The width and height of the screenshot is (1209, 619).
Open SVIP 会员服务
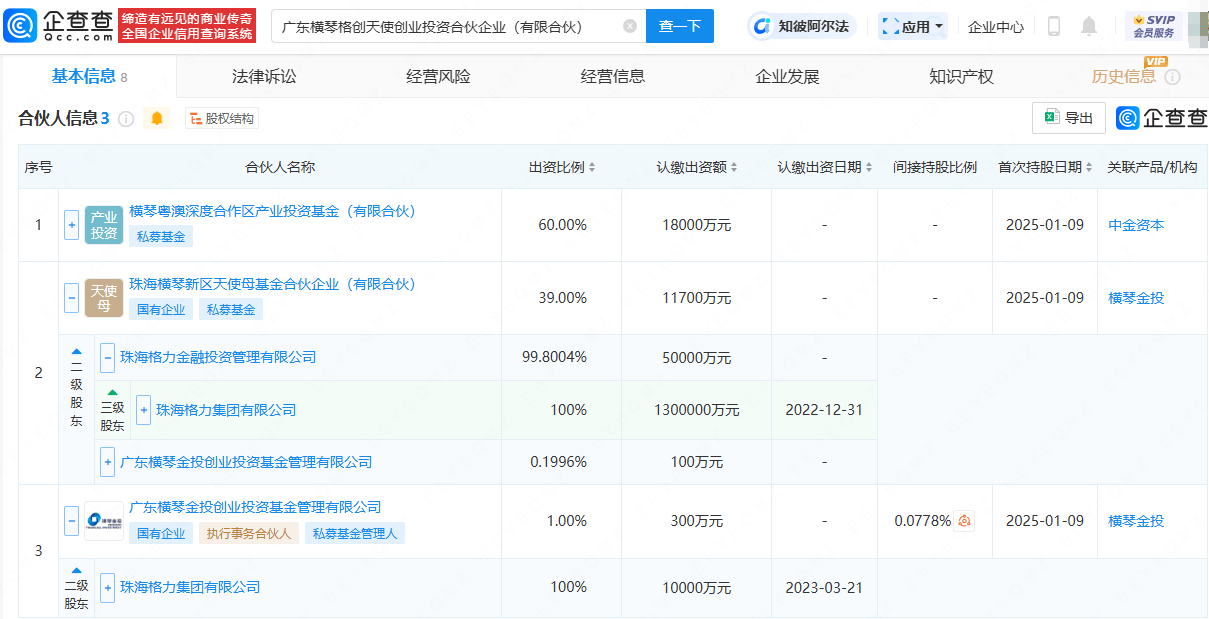1153,26
